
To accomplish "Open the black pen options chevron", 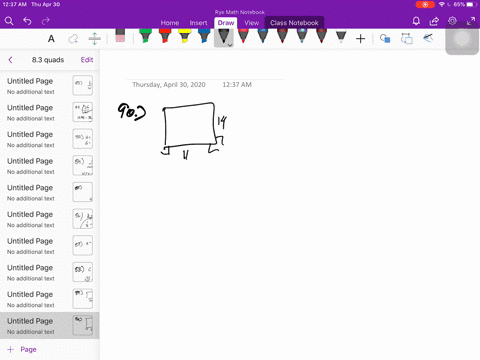I will coord(230,45).
